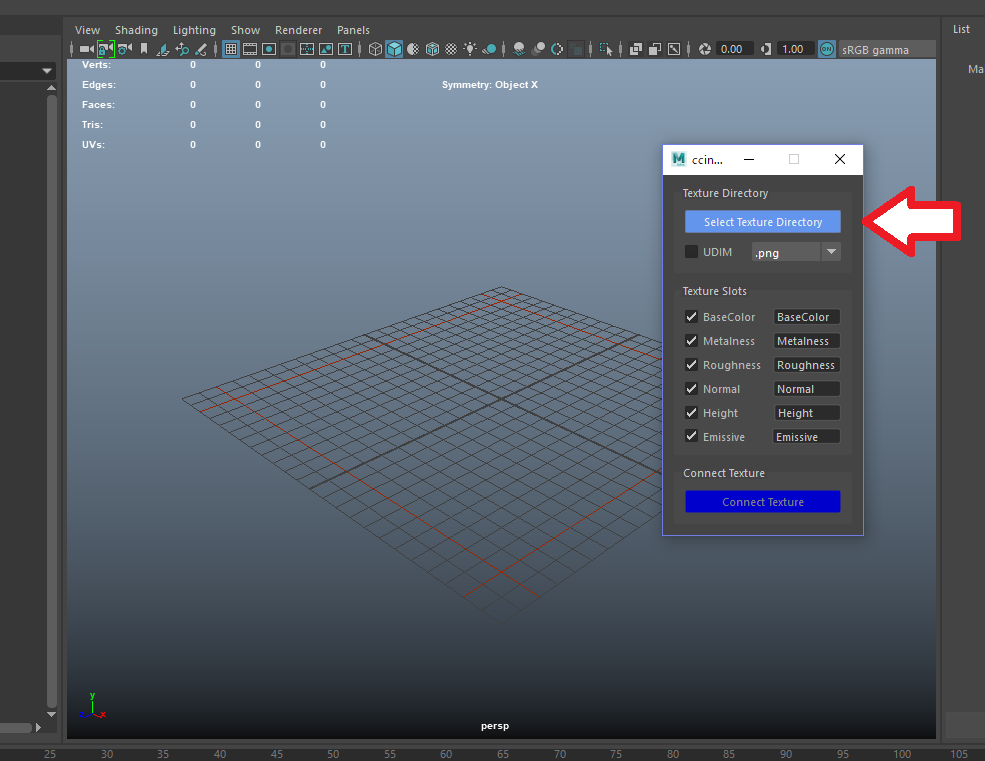The width and height of the screenshot is (985, 761).
Task: Uncheck the Emissive texture slot
Action: tap(691, 437)
